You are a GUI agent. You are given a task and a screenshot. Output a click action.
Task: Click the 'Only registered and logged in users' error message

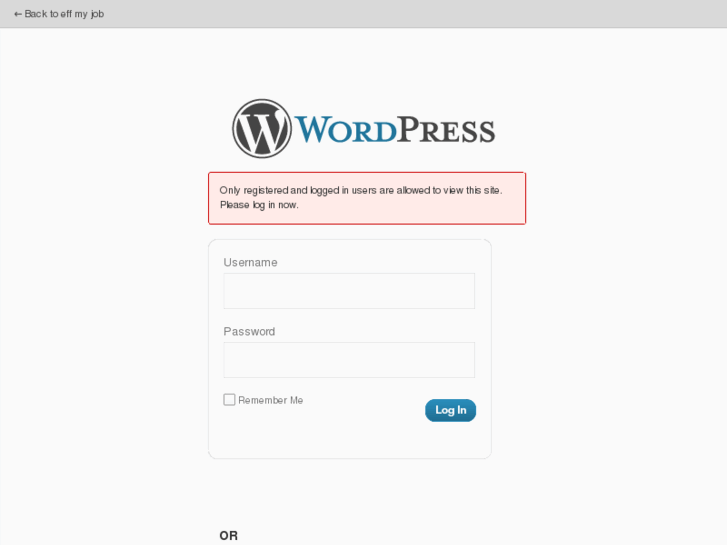367,198
